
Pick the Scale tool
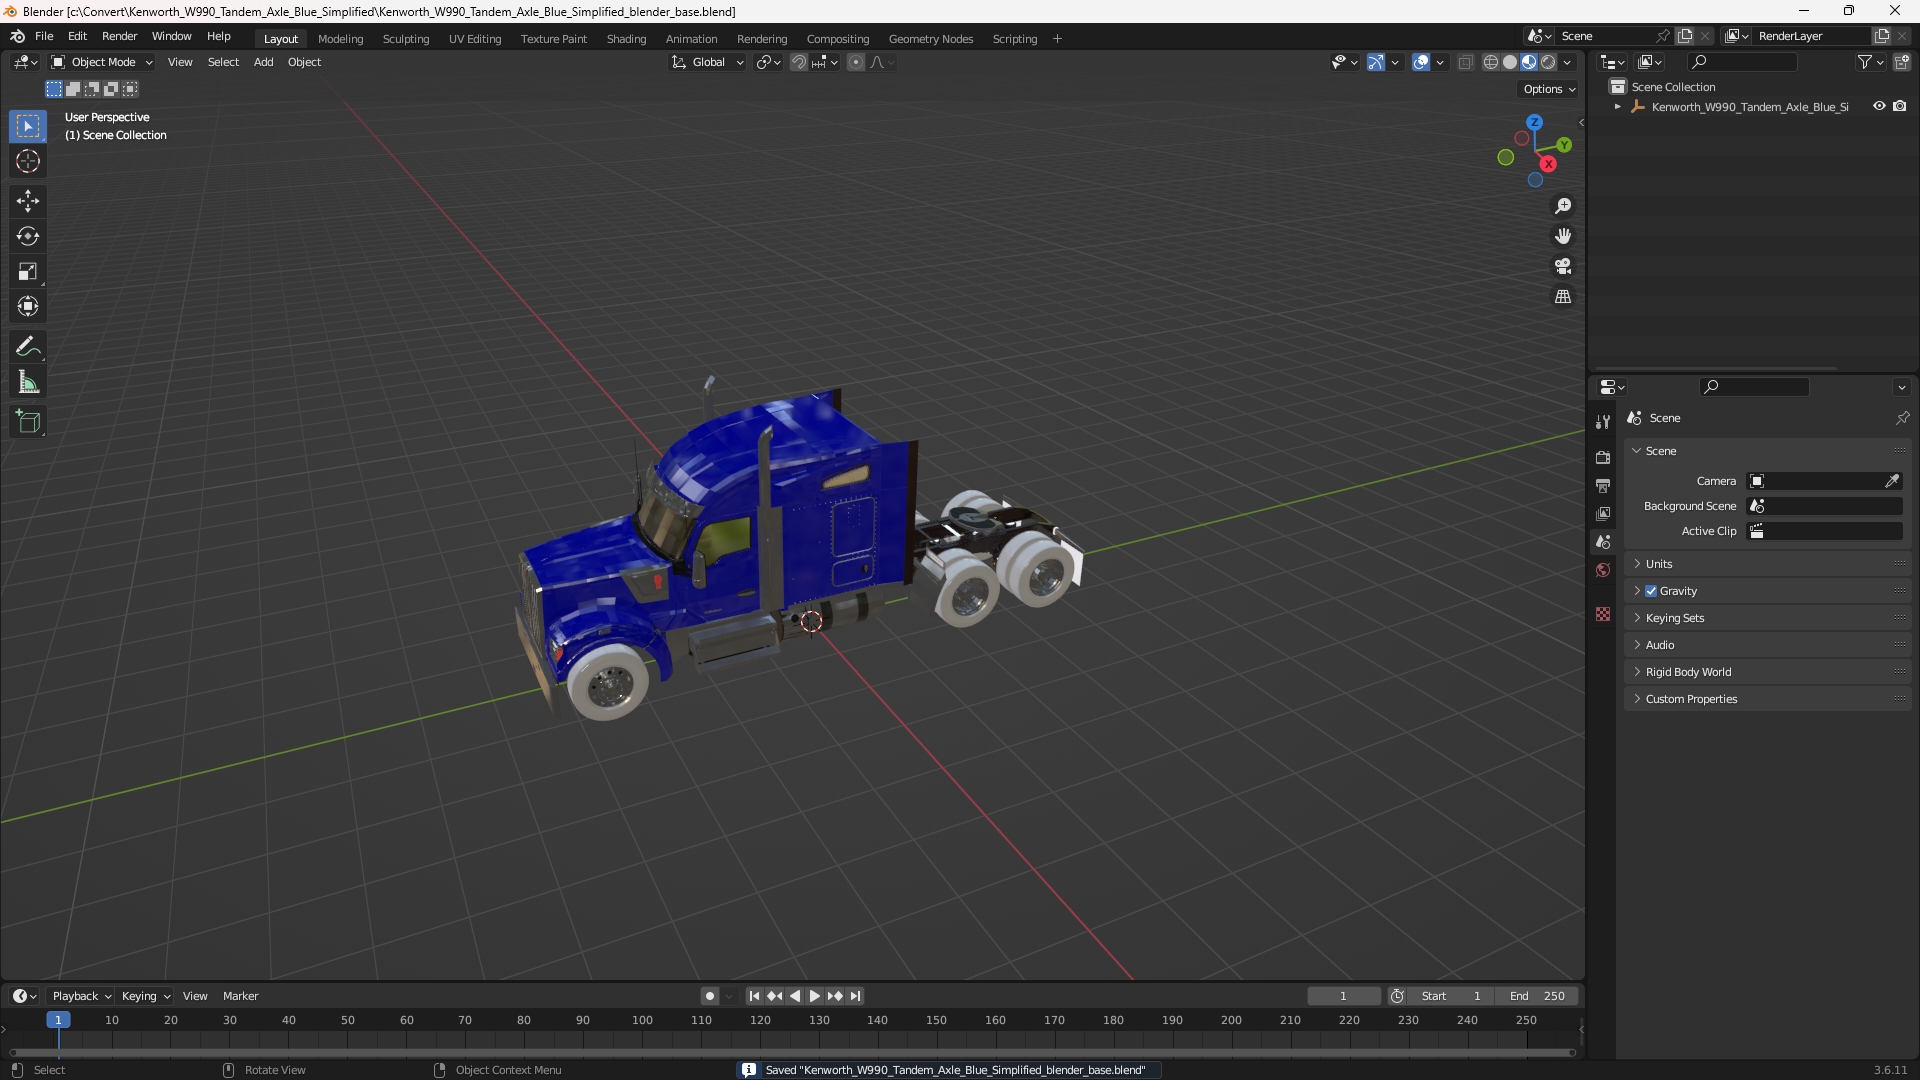click(x=28, y=271)
